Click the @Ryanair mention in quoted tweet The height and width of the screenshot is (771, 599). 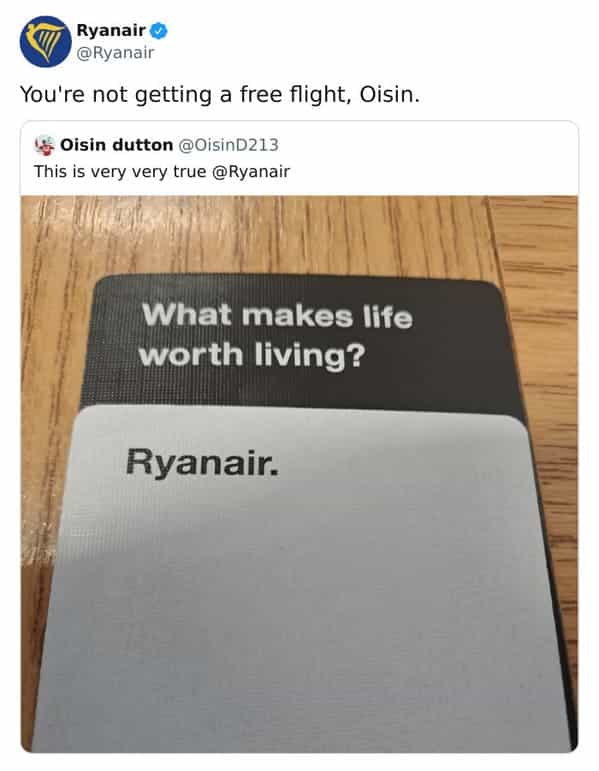coord(251,172)
